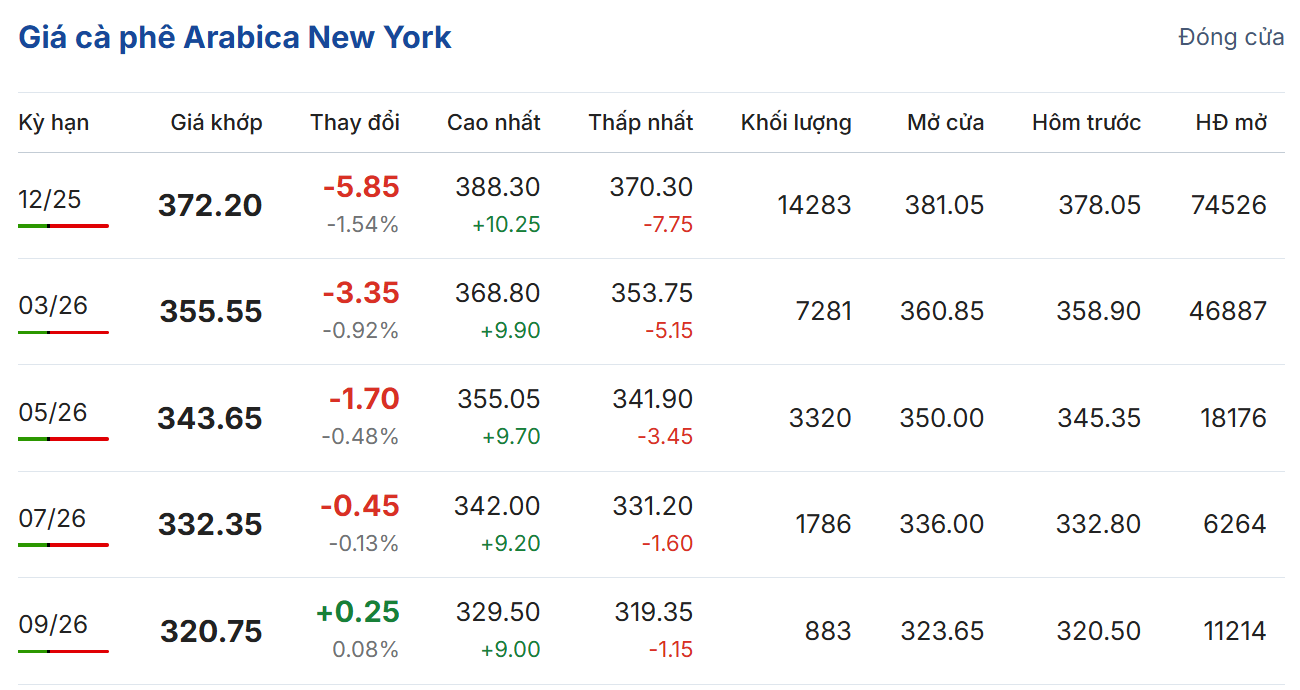1300x690 pixels.
Task: Click the red-green bar under 12/25
Action: (x=63, y=226)
